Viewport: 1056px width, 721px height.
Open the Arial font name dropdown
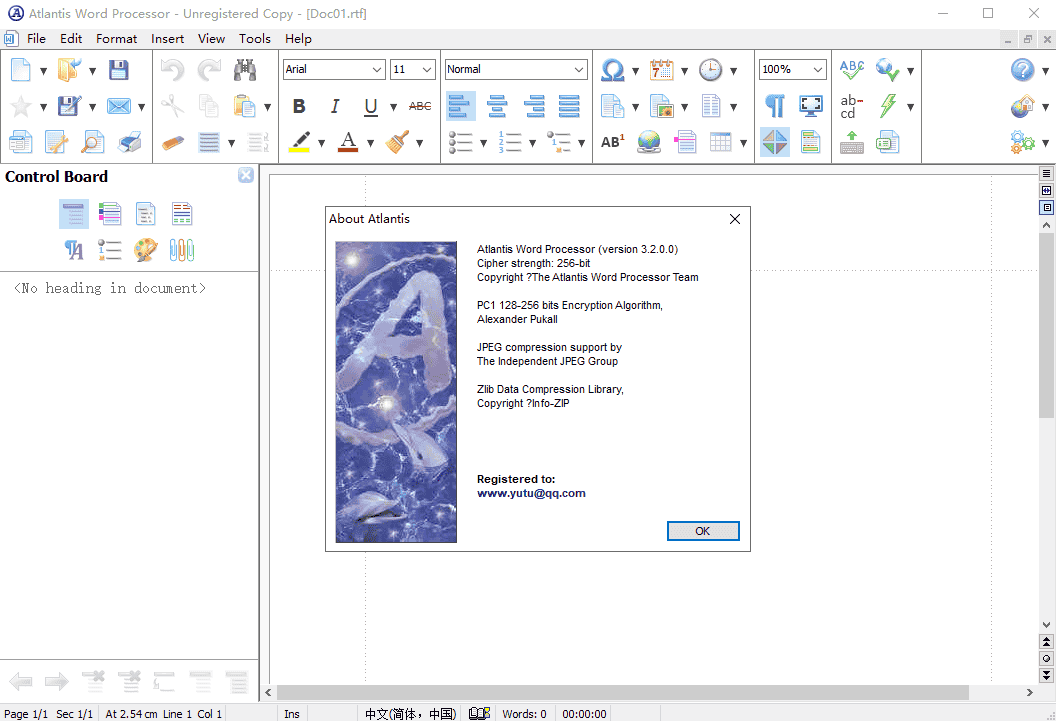tap(376, 69)
